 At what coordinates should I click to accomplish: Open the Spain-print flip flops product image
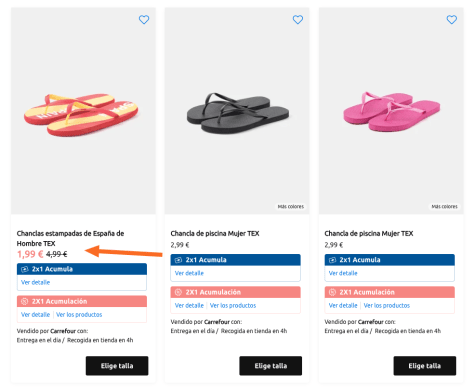[83, 111]
